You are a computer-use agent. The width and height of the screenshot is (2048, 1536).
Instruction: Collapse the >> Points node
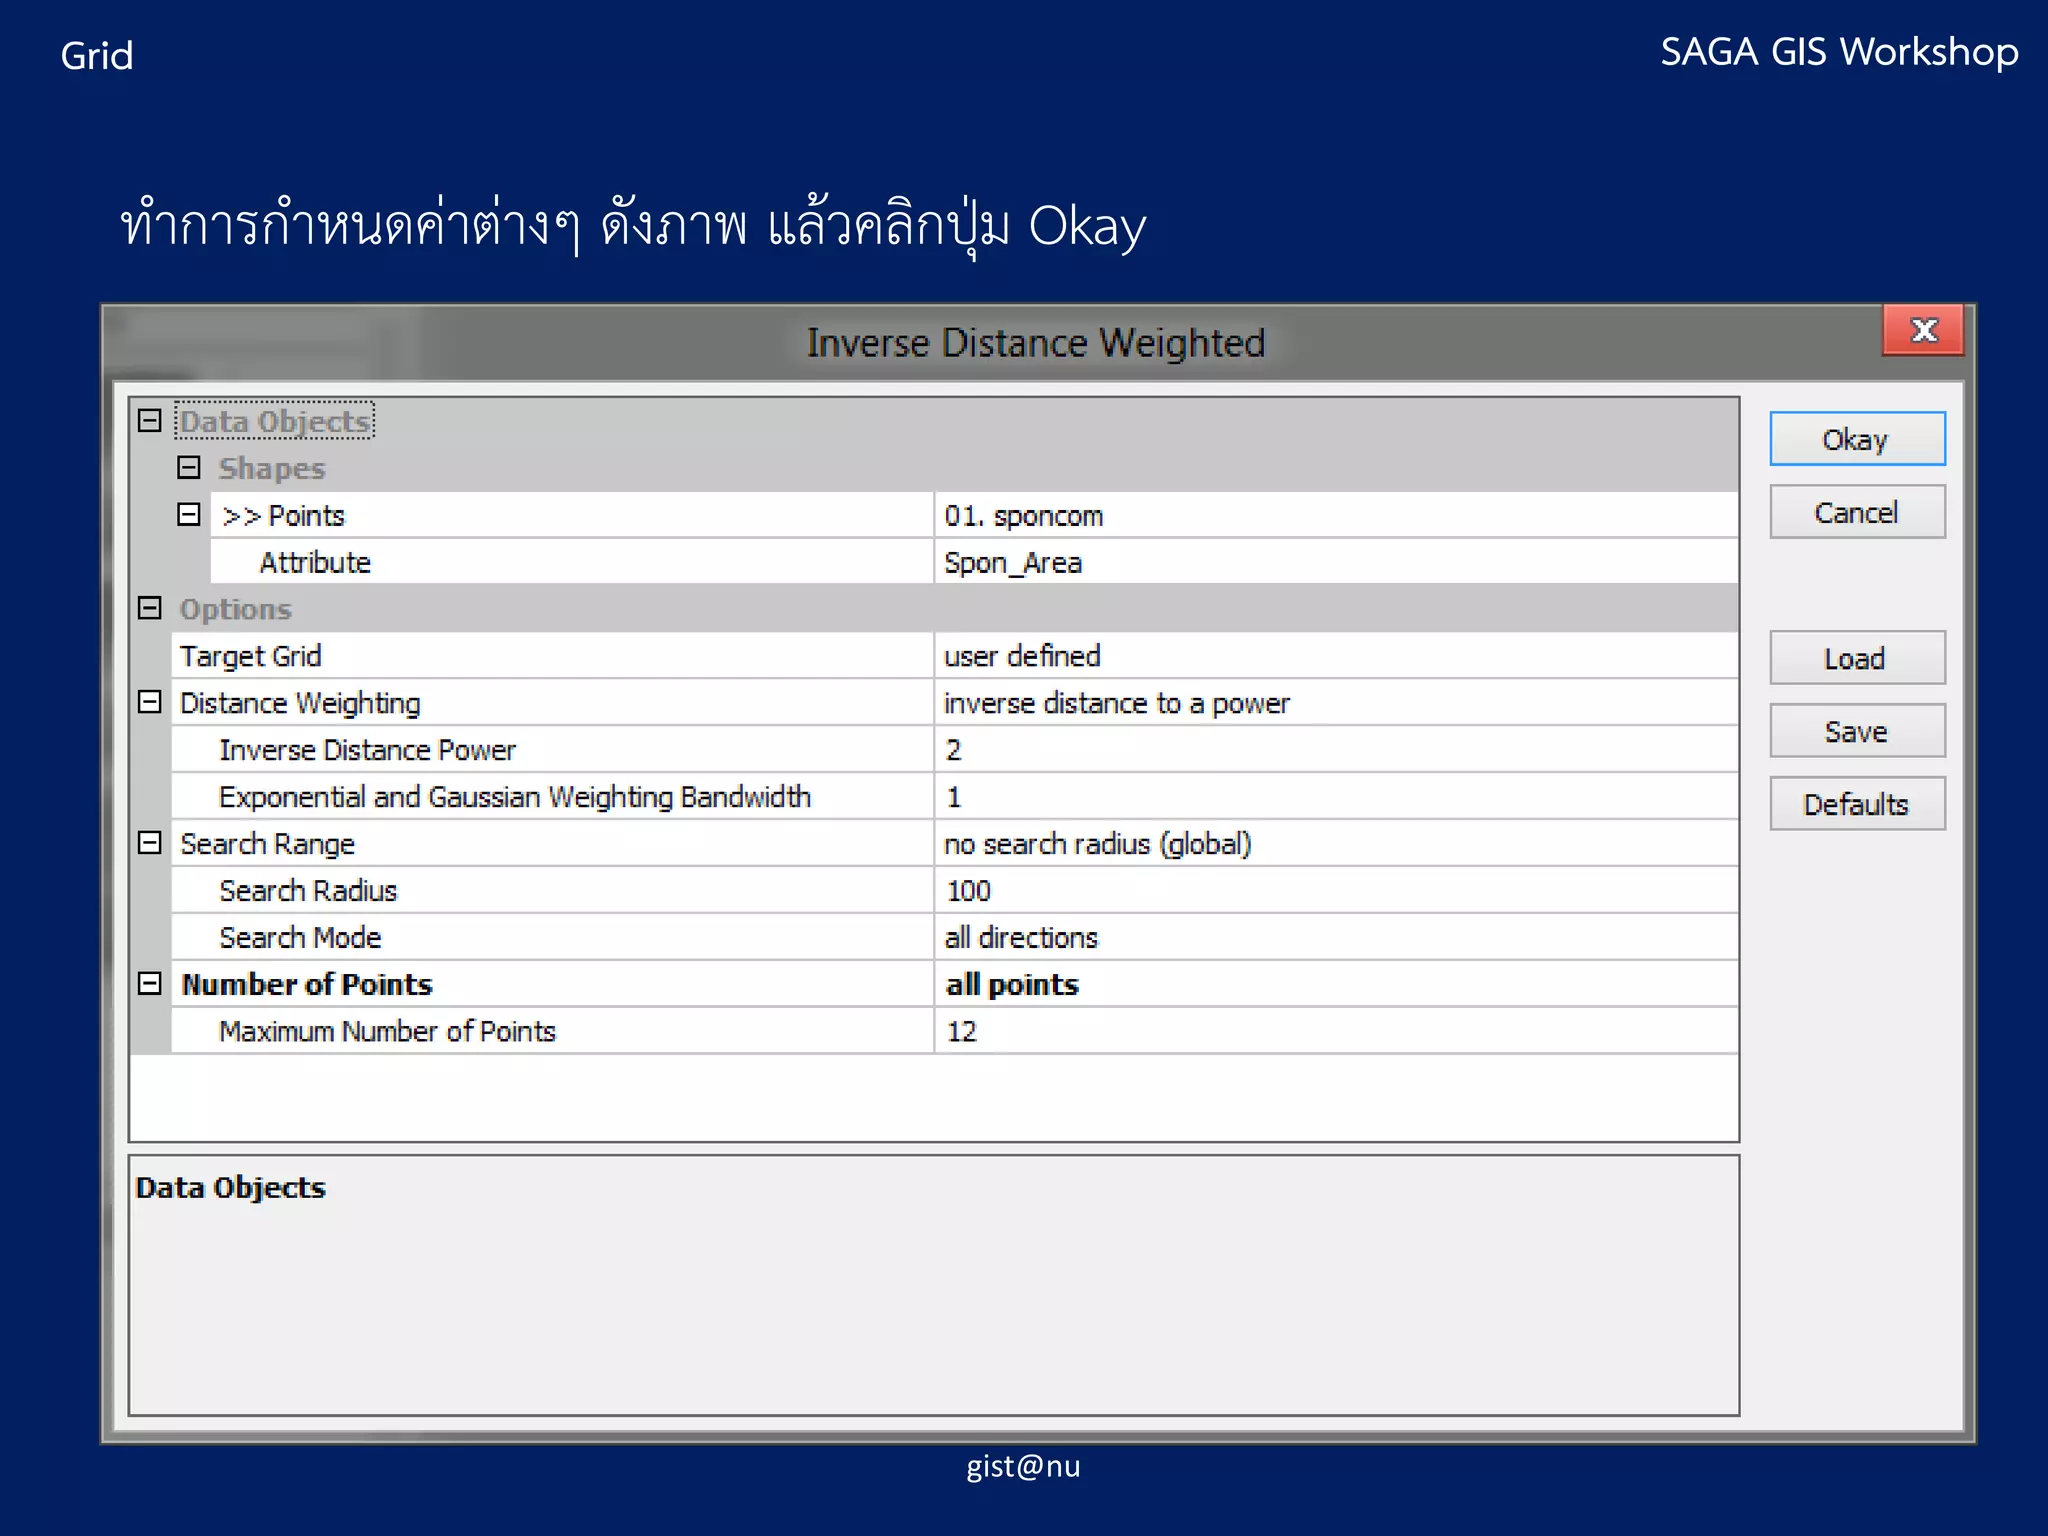click(x=188, y=515)
